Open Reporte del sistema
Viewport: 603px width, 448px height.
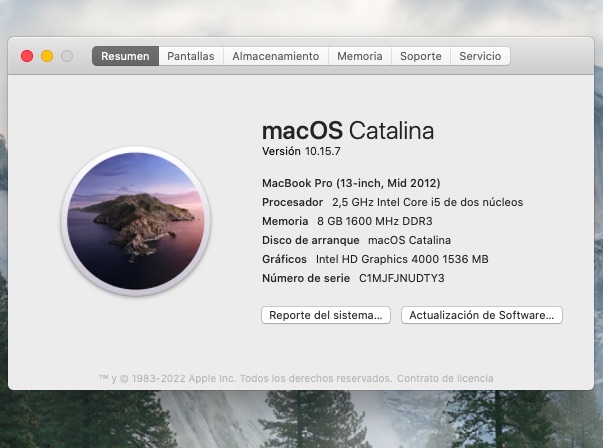[x=325, y=315]
